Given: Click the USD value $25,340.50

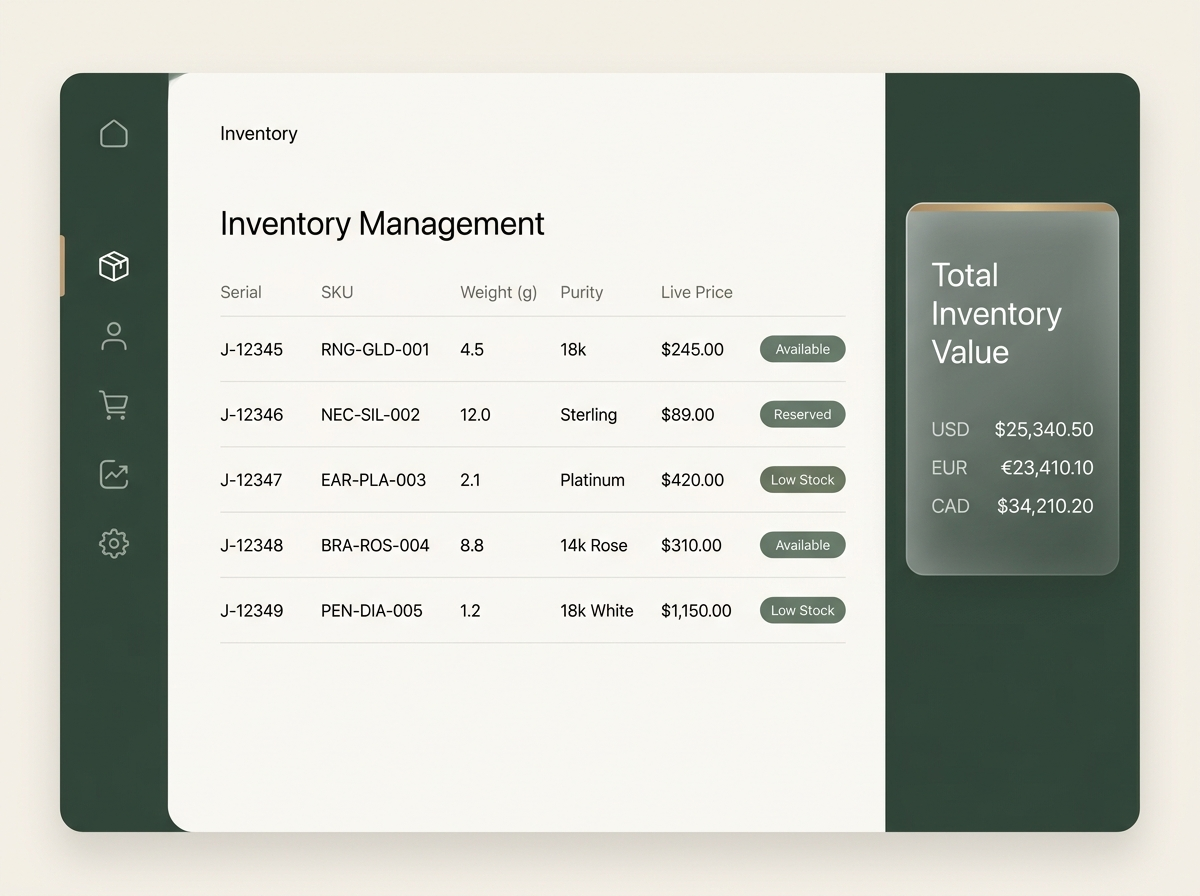Looking at the screenshot, I should pos(1044,430).
